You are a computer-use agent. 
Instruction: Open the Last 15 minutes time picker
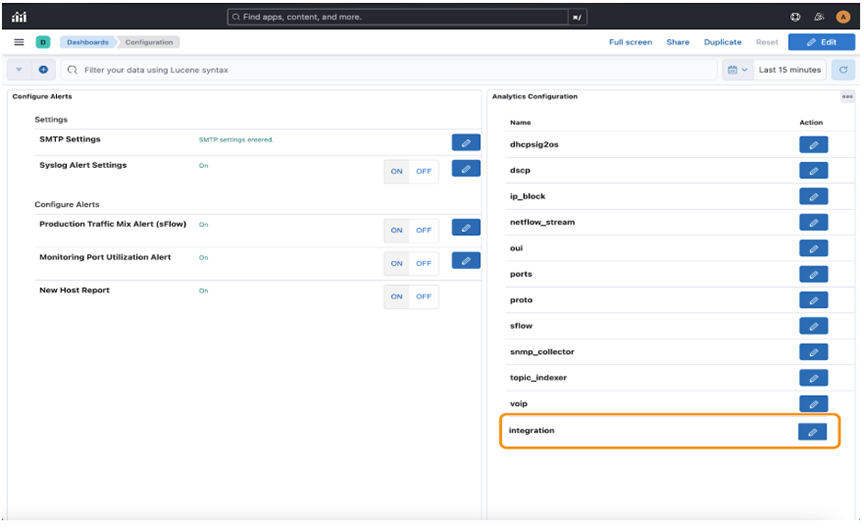[x=789, y=70]
